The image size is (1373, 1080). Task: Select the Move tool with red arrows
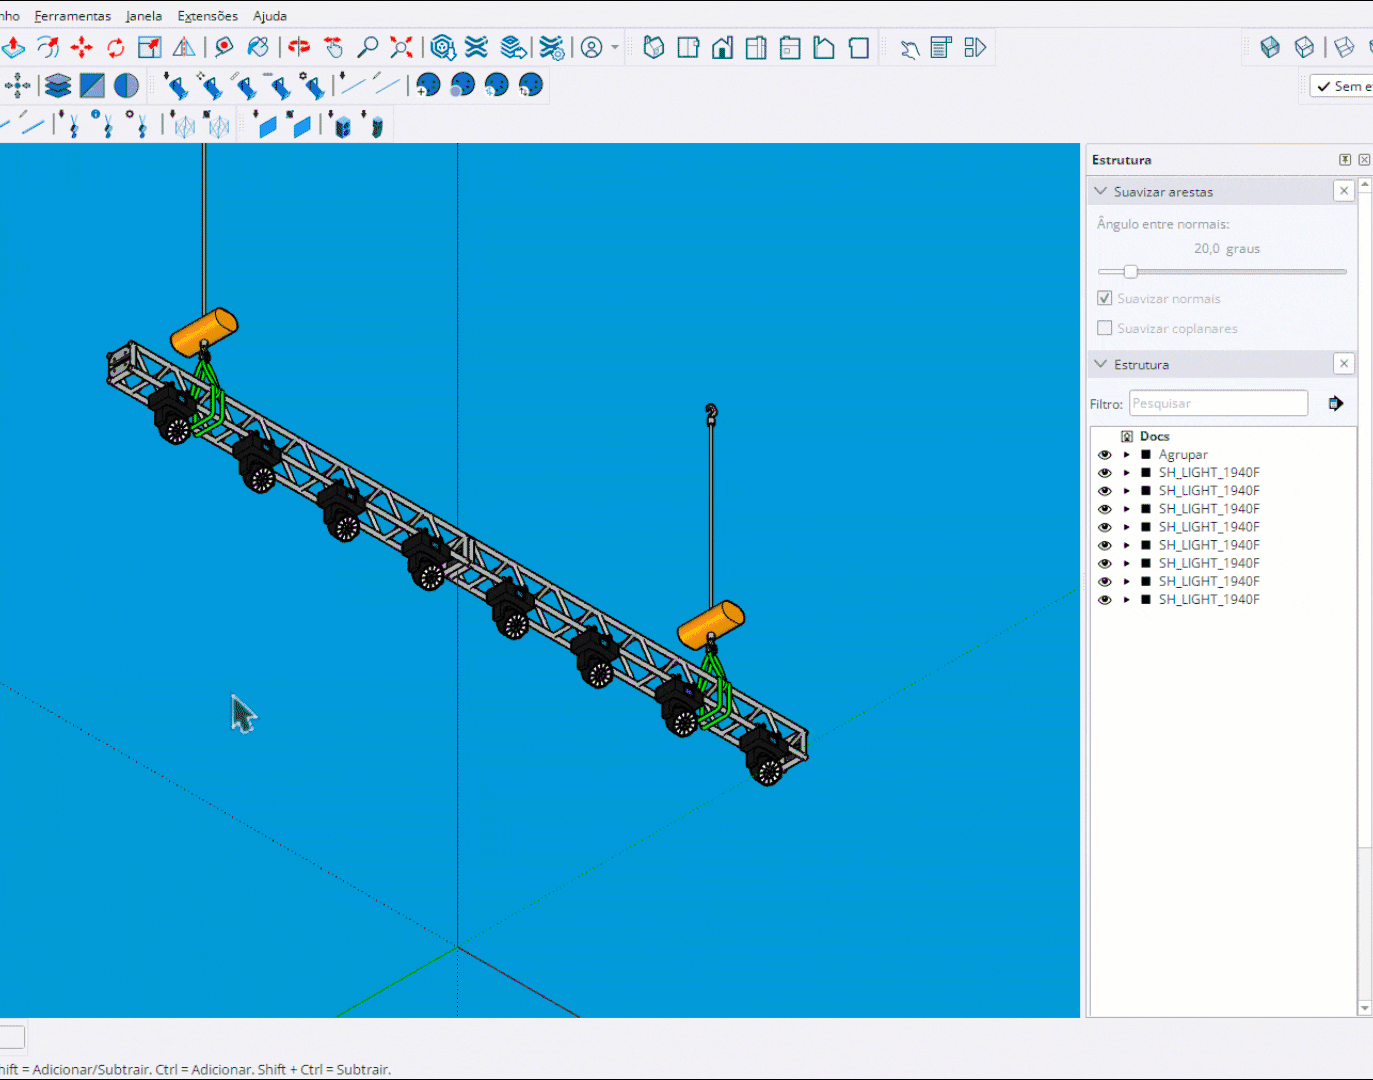click(82, 48)
